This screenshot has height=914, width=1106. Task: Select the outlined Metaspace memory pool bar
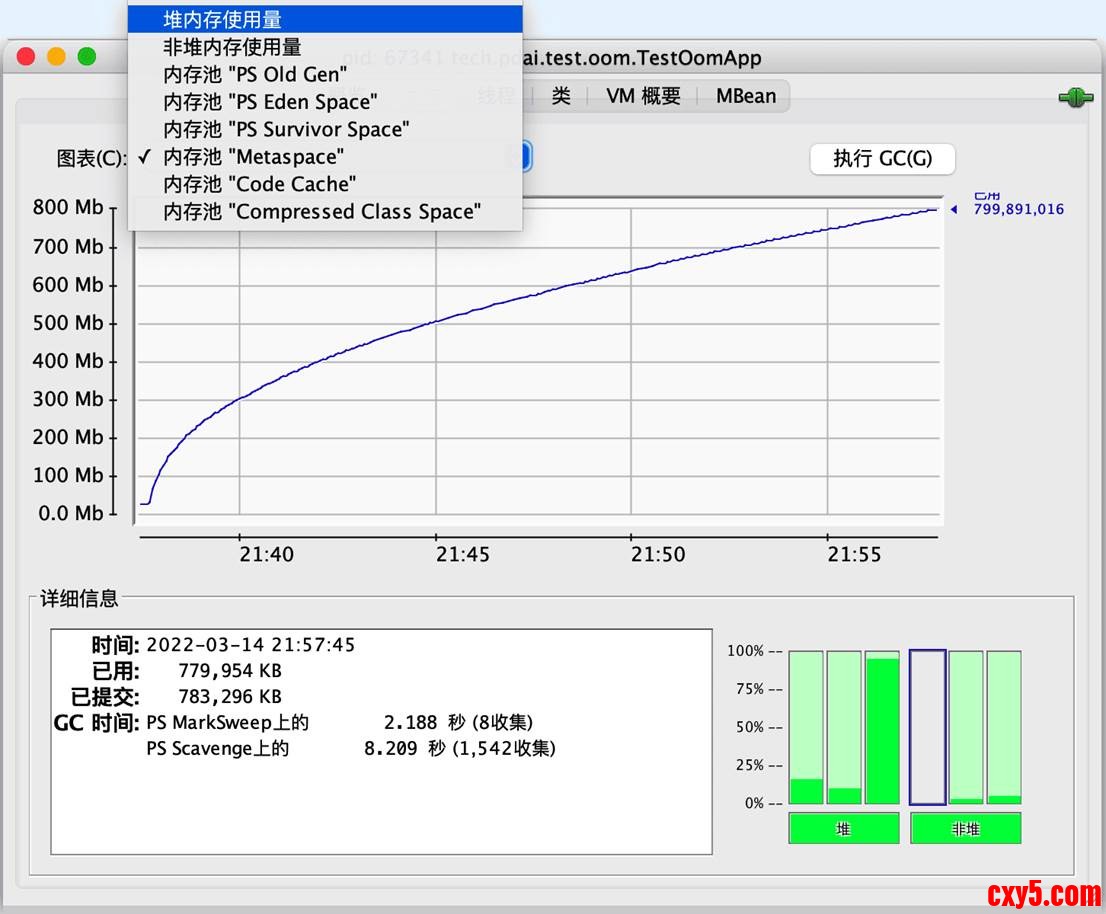click(927, 727)
